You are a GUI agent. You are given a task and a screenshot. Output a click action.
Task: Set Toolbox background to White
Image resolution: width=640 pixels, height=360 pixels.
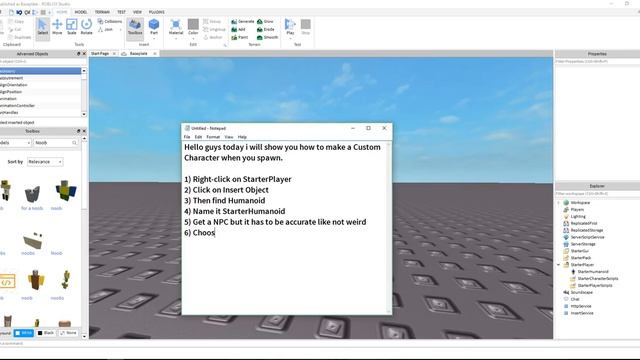click(x=24, y=333)
